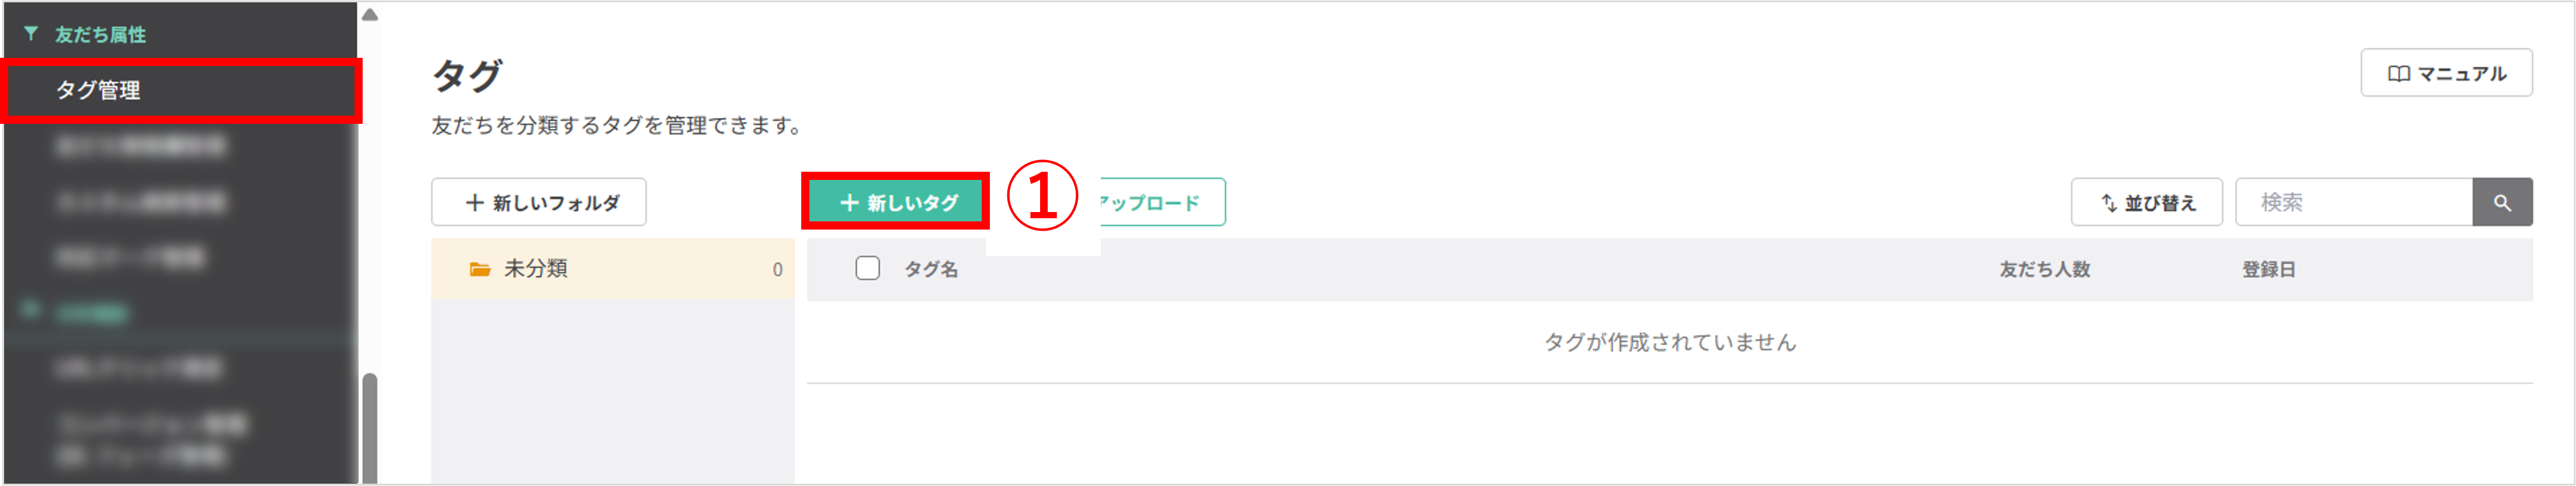The width and height of the screenshot is (2576, 486).
Task: Focus the 検索 search field
Action: point(2353,202)
